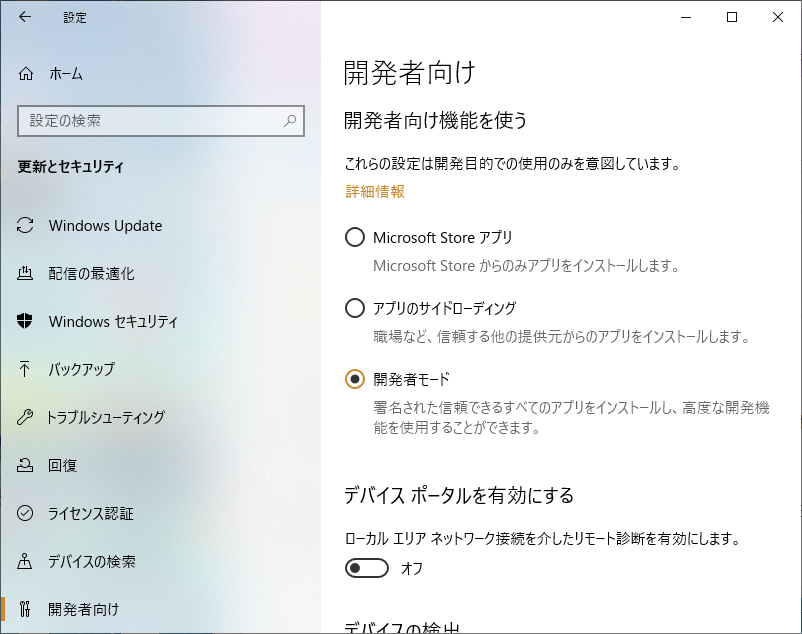Open the 詳細情報 link
Image resolution: width=802 pixels, height=634 pixels.
coord(375,192)
